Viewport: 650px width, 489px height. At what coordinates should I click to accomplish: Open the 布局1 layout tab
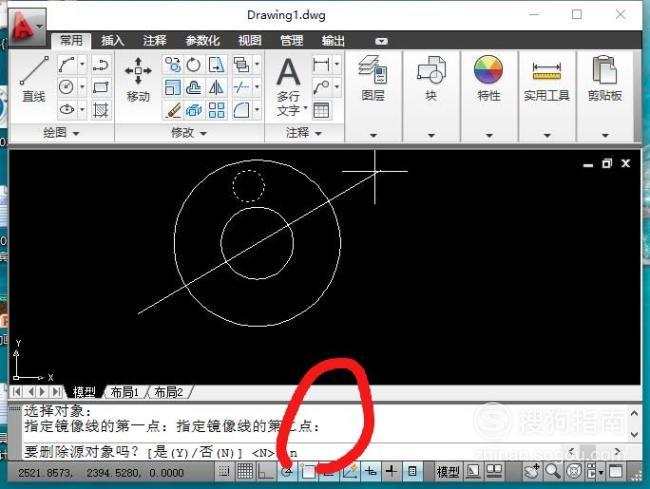pyautogui.click(x=124, y=392)
